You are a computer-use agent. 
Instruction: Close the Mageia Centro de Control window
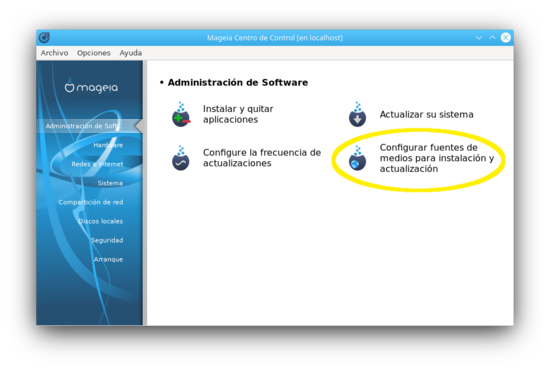[x=505, y=37]
